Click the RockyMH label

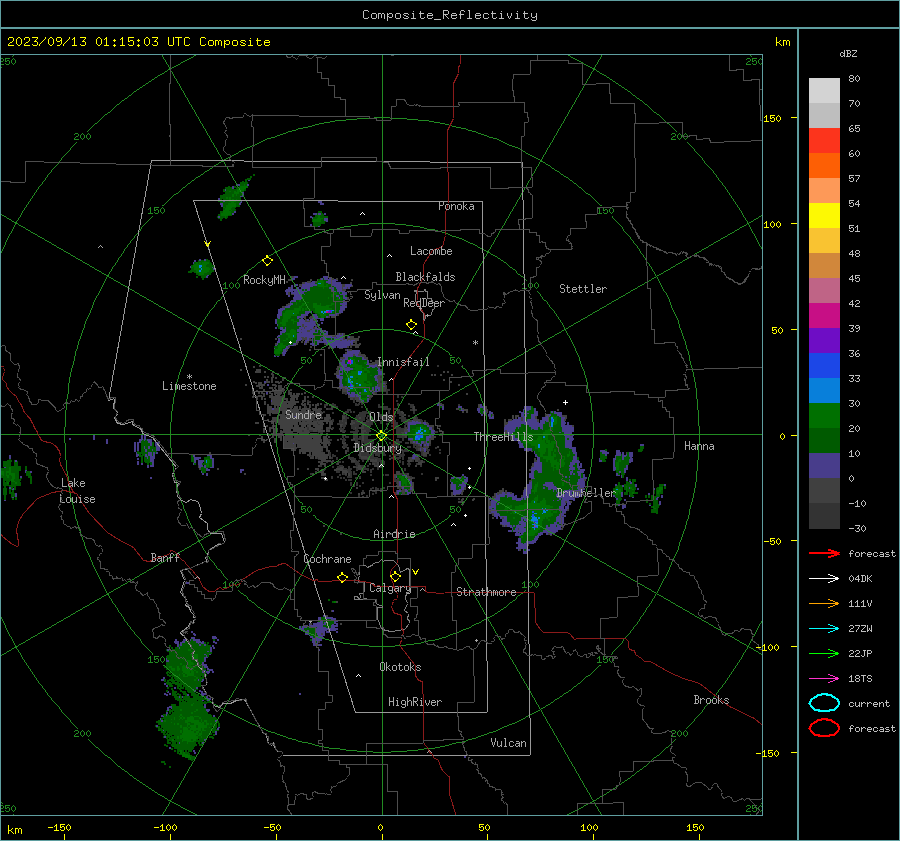pos(264,280)
